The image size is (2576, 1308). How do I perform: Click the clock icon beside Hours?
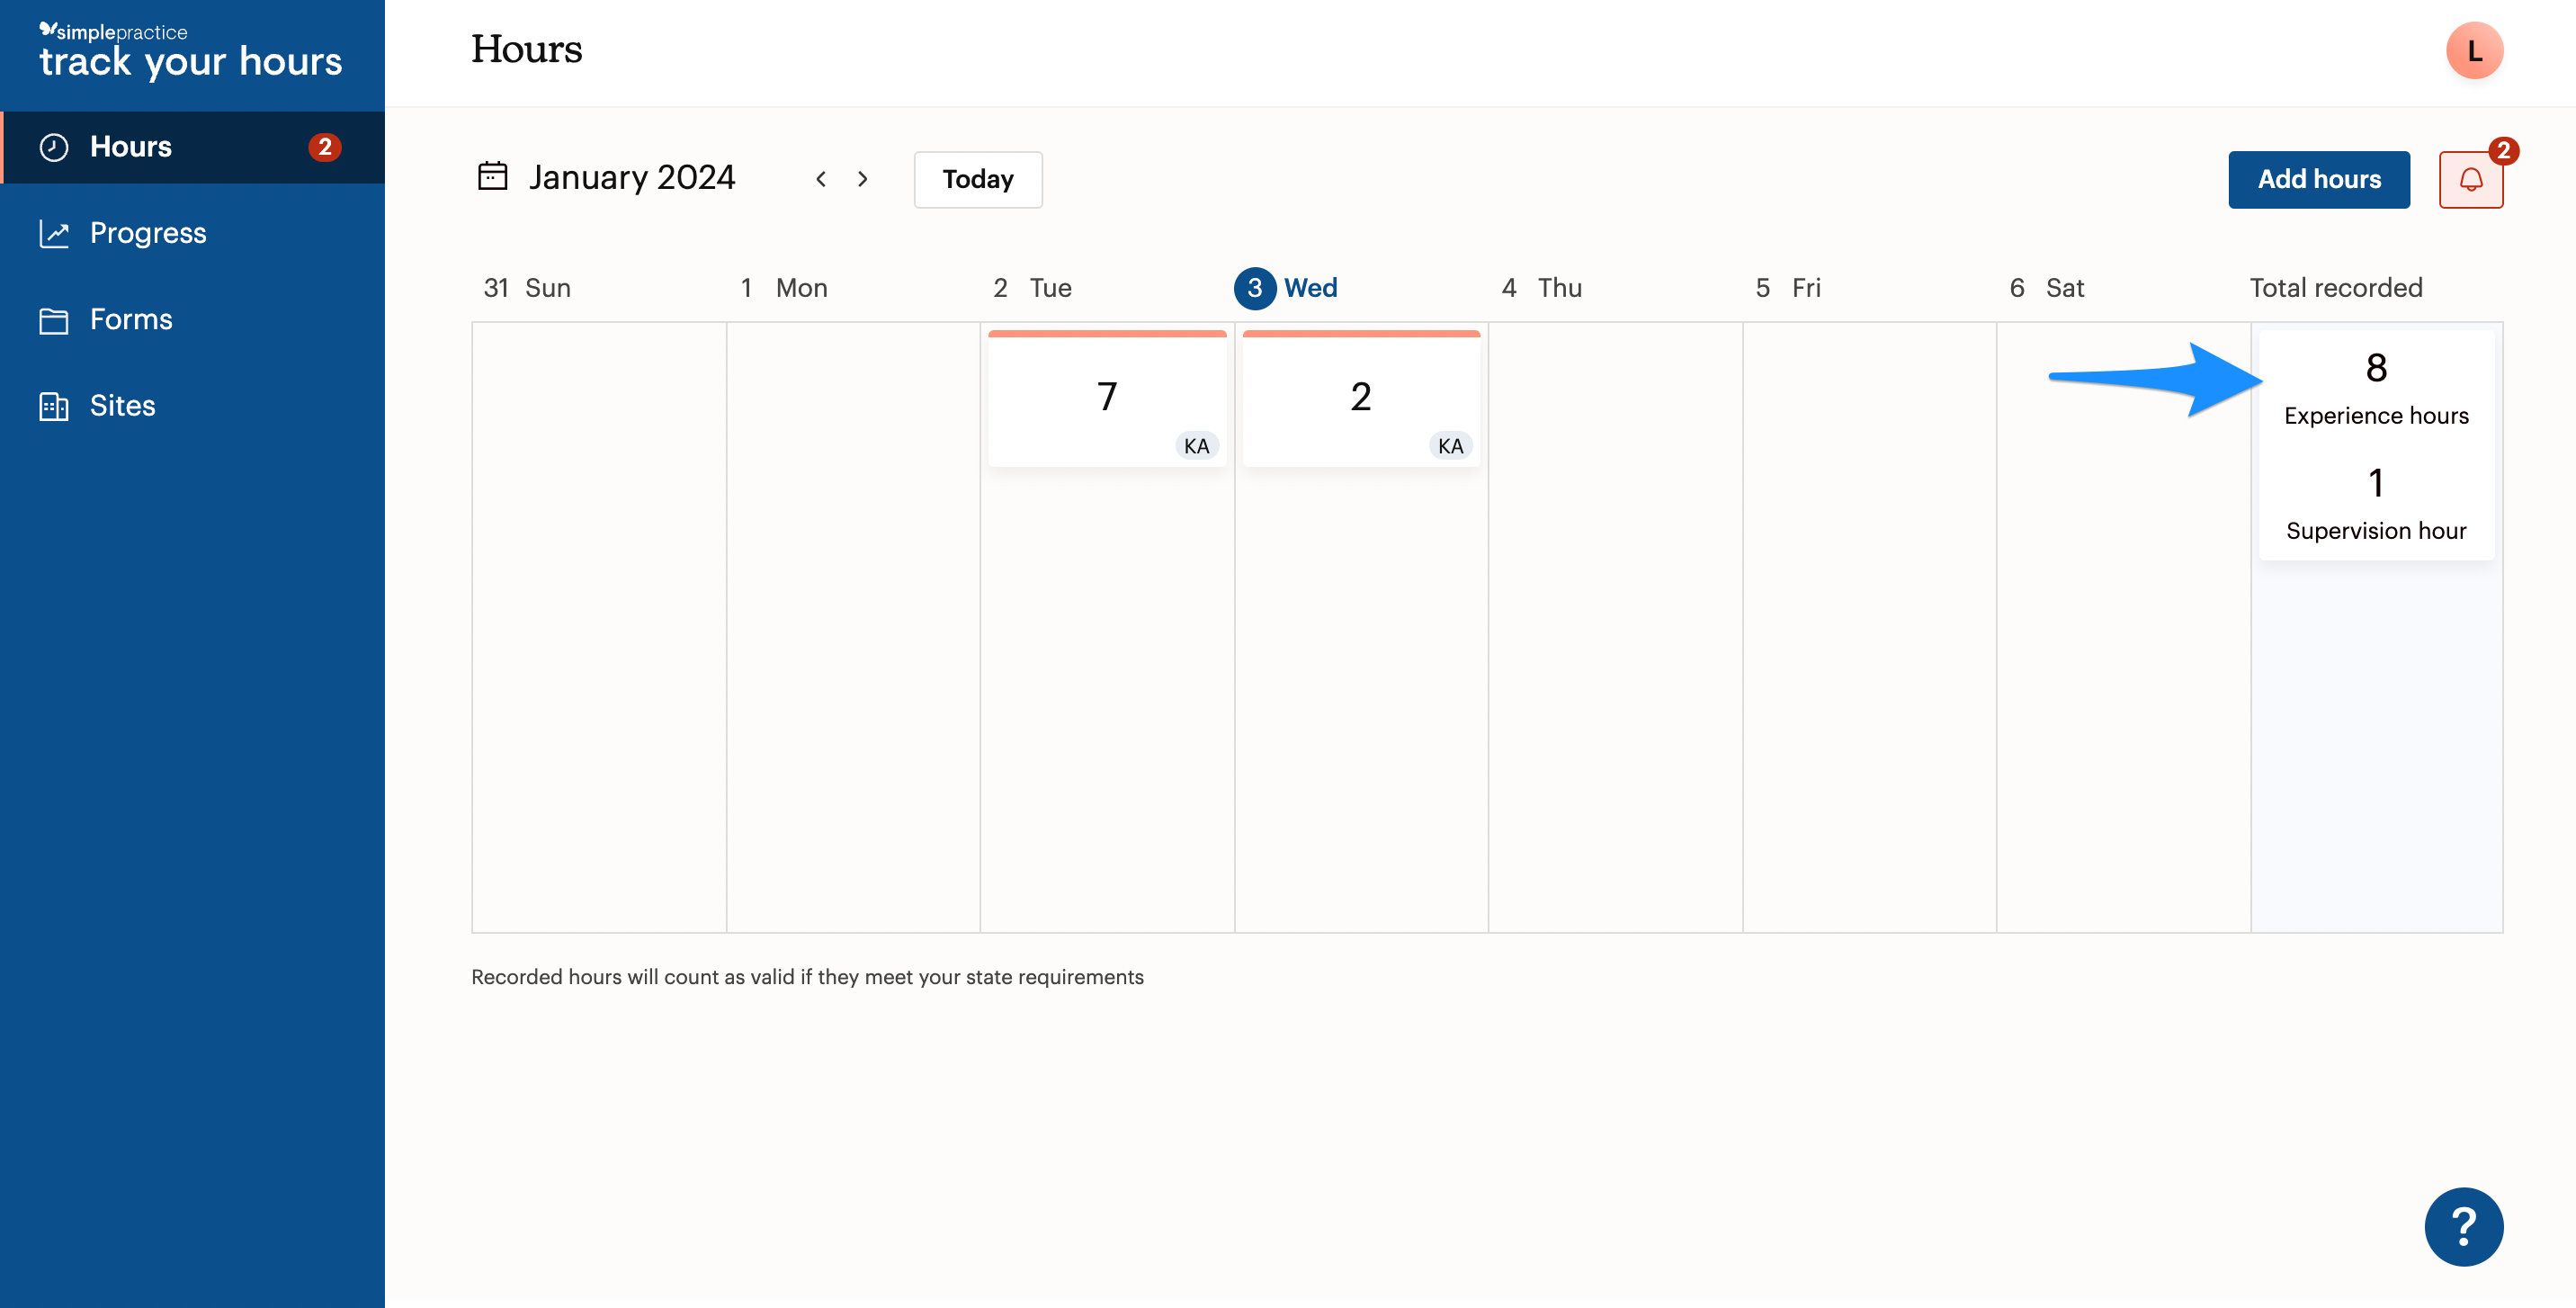point(54,147)
